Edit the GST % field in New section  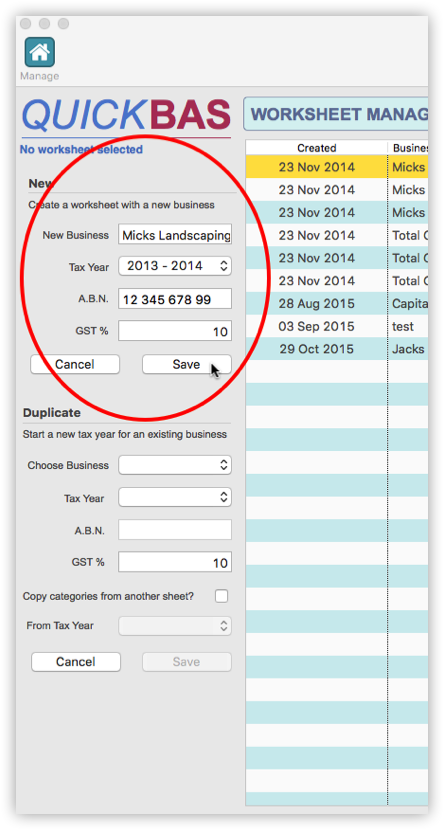175,331
